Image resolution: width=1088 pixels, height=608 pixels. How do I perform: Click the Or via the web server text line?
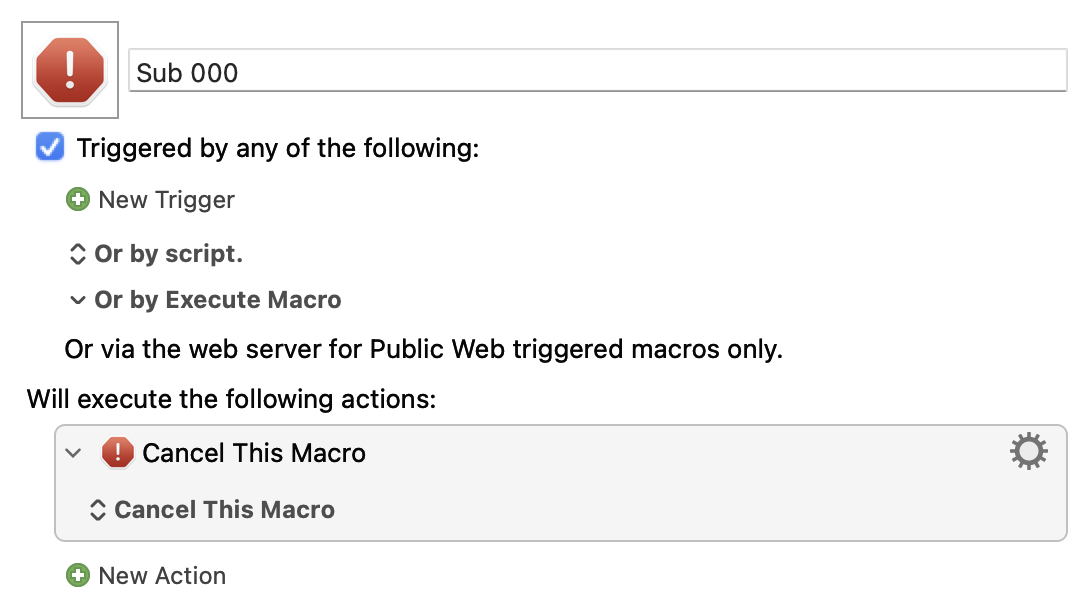pyautogui.click(x=424, y=349)
